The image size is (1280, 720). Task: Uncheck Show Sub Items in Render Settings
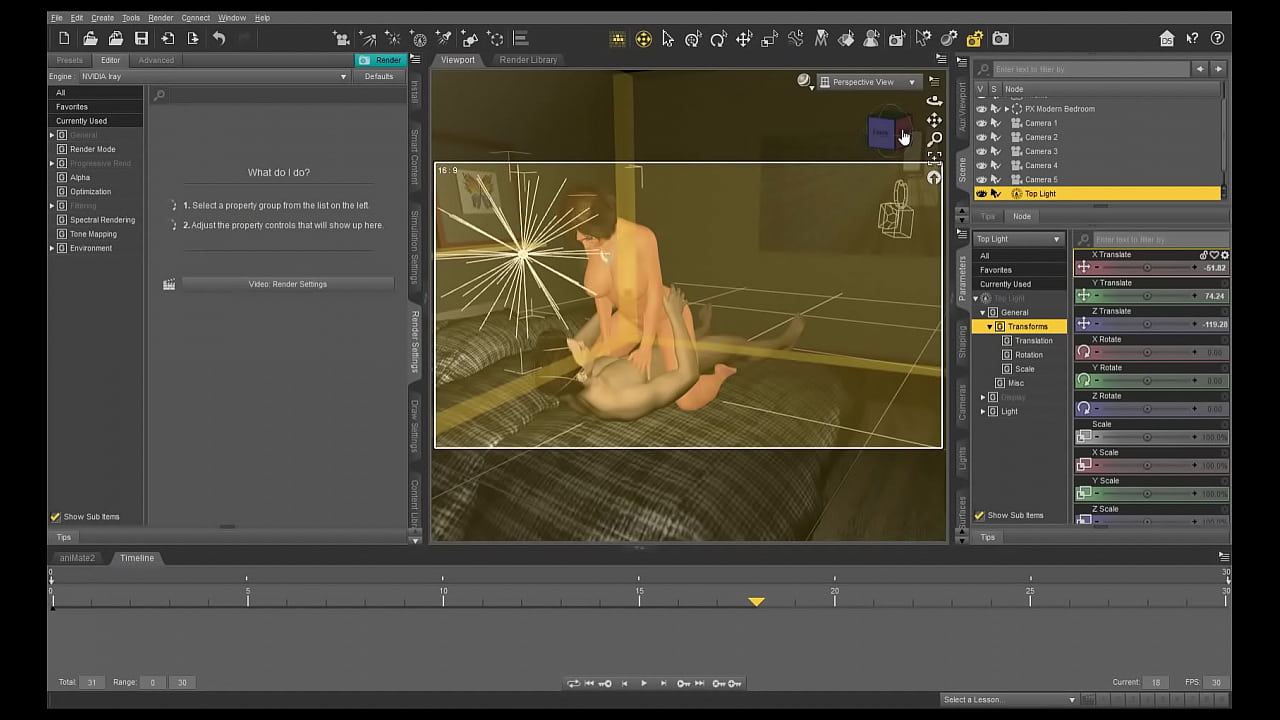point(56,517)
